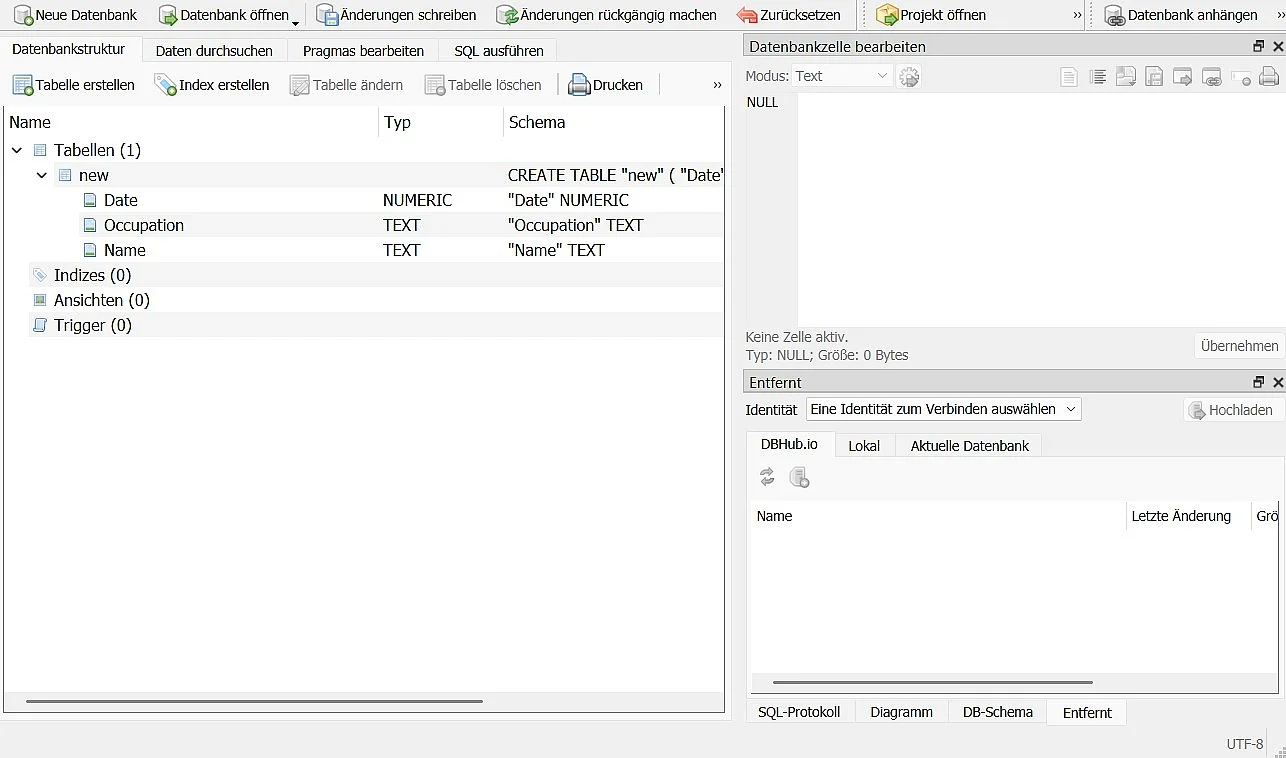The height and width of the screenshot is (758, 1286).
Task: Click the Schema column header
Action: click(x=613, y=122)
